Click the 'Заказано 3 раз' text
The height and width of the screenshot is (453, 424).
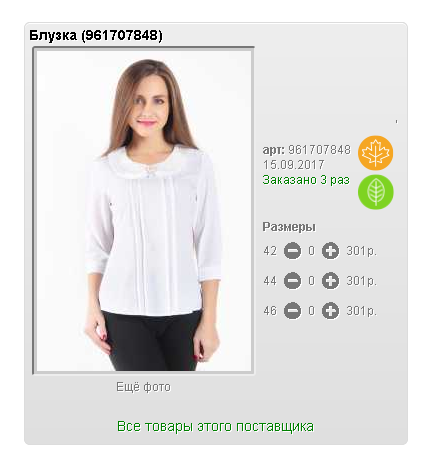pos(306,180)
